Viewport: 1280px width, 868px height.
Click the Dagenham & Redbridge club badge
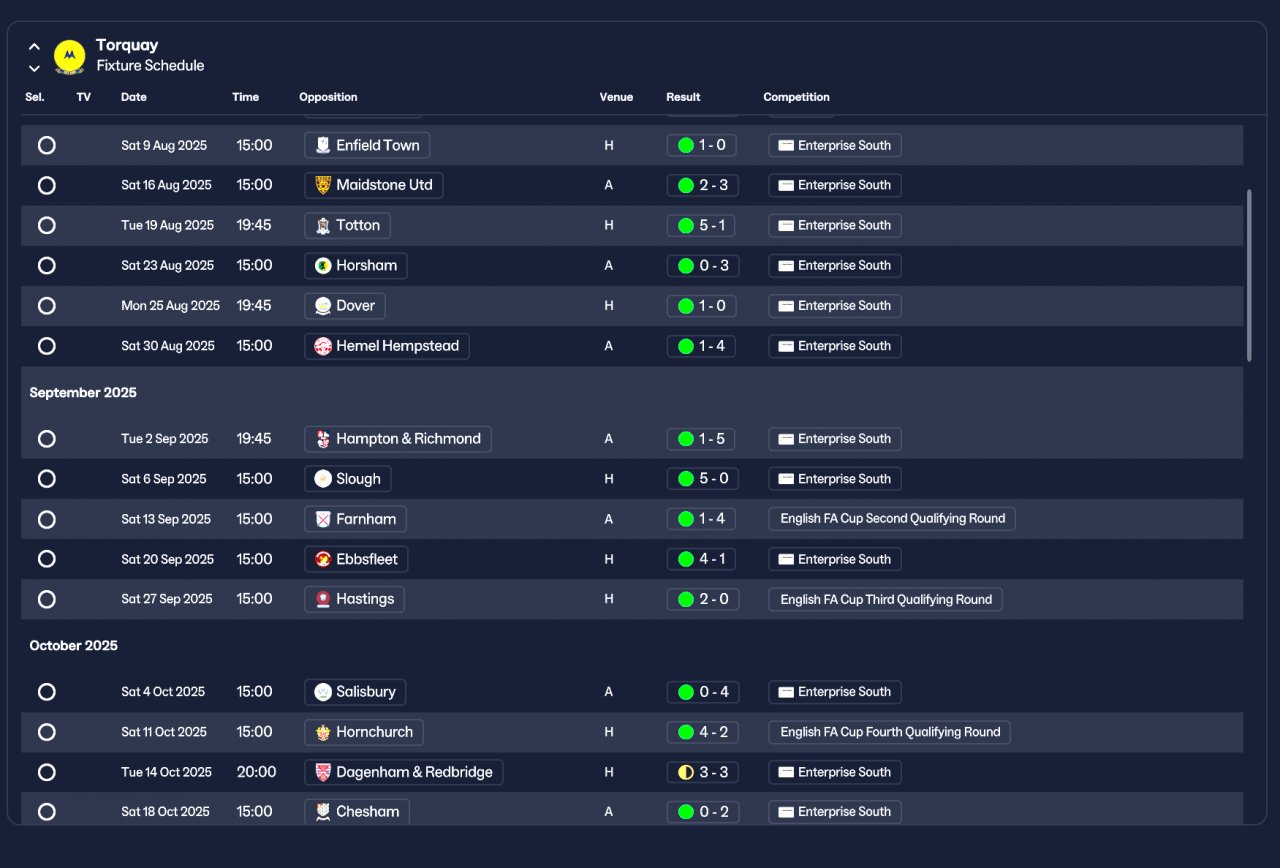coord(322,771)
